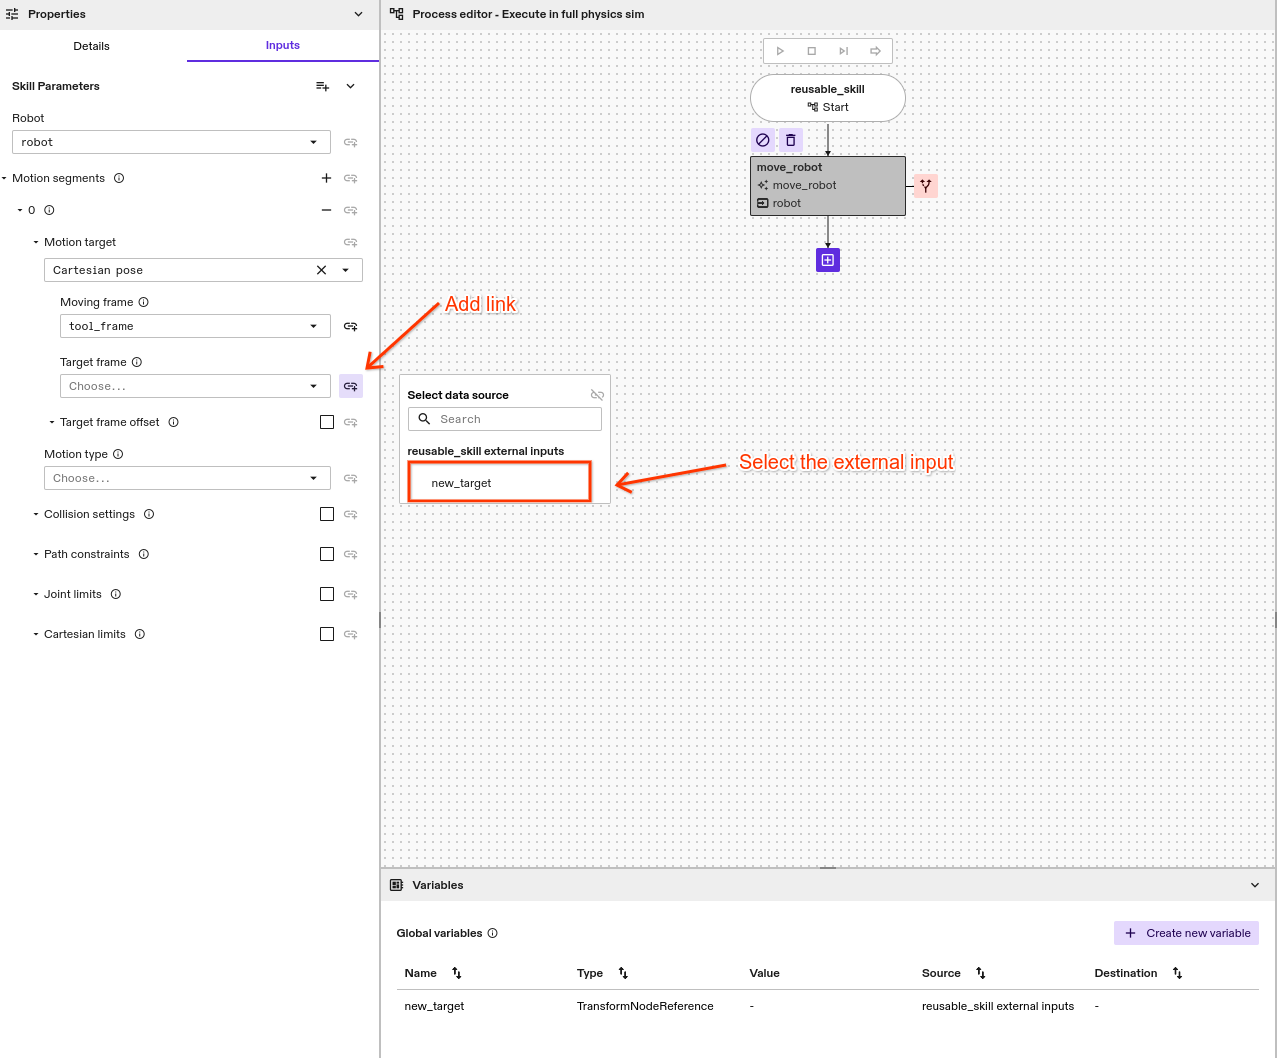Enable the Path constraints checkbox

coord(327,553)
